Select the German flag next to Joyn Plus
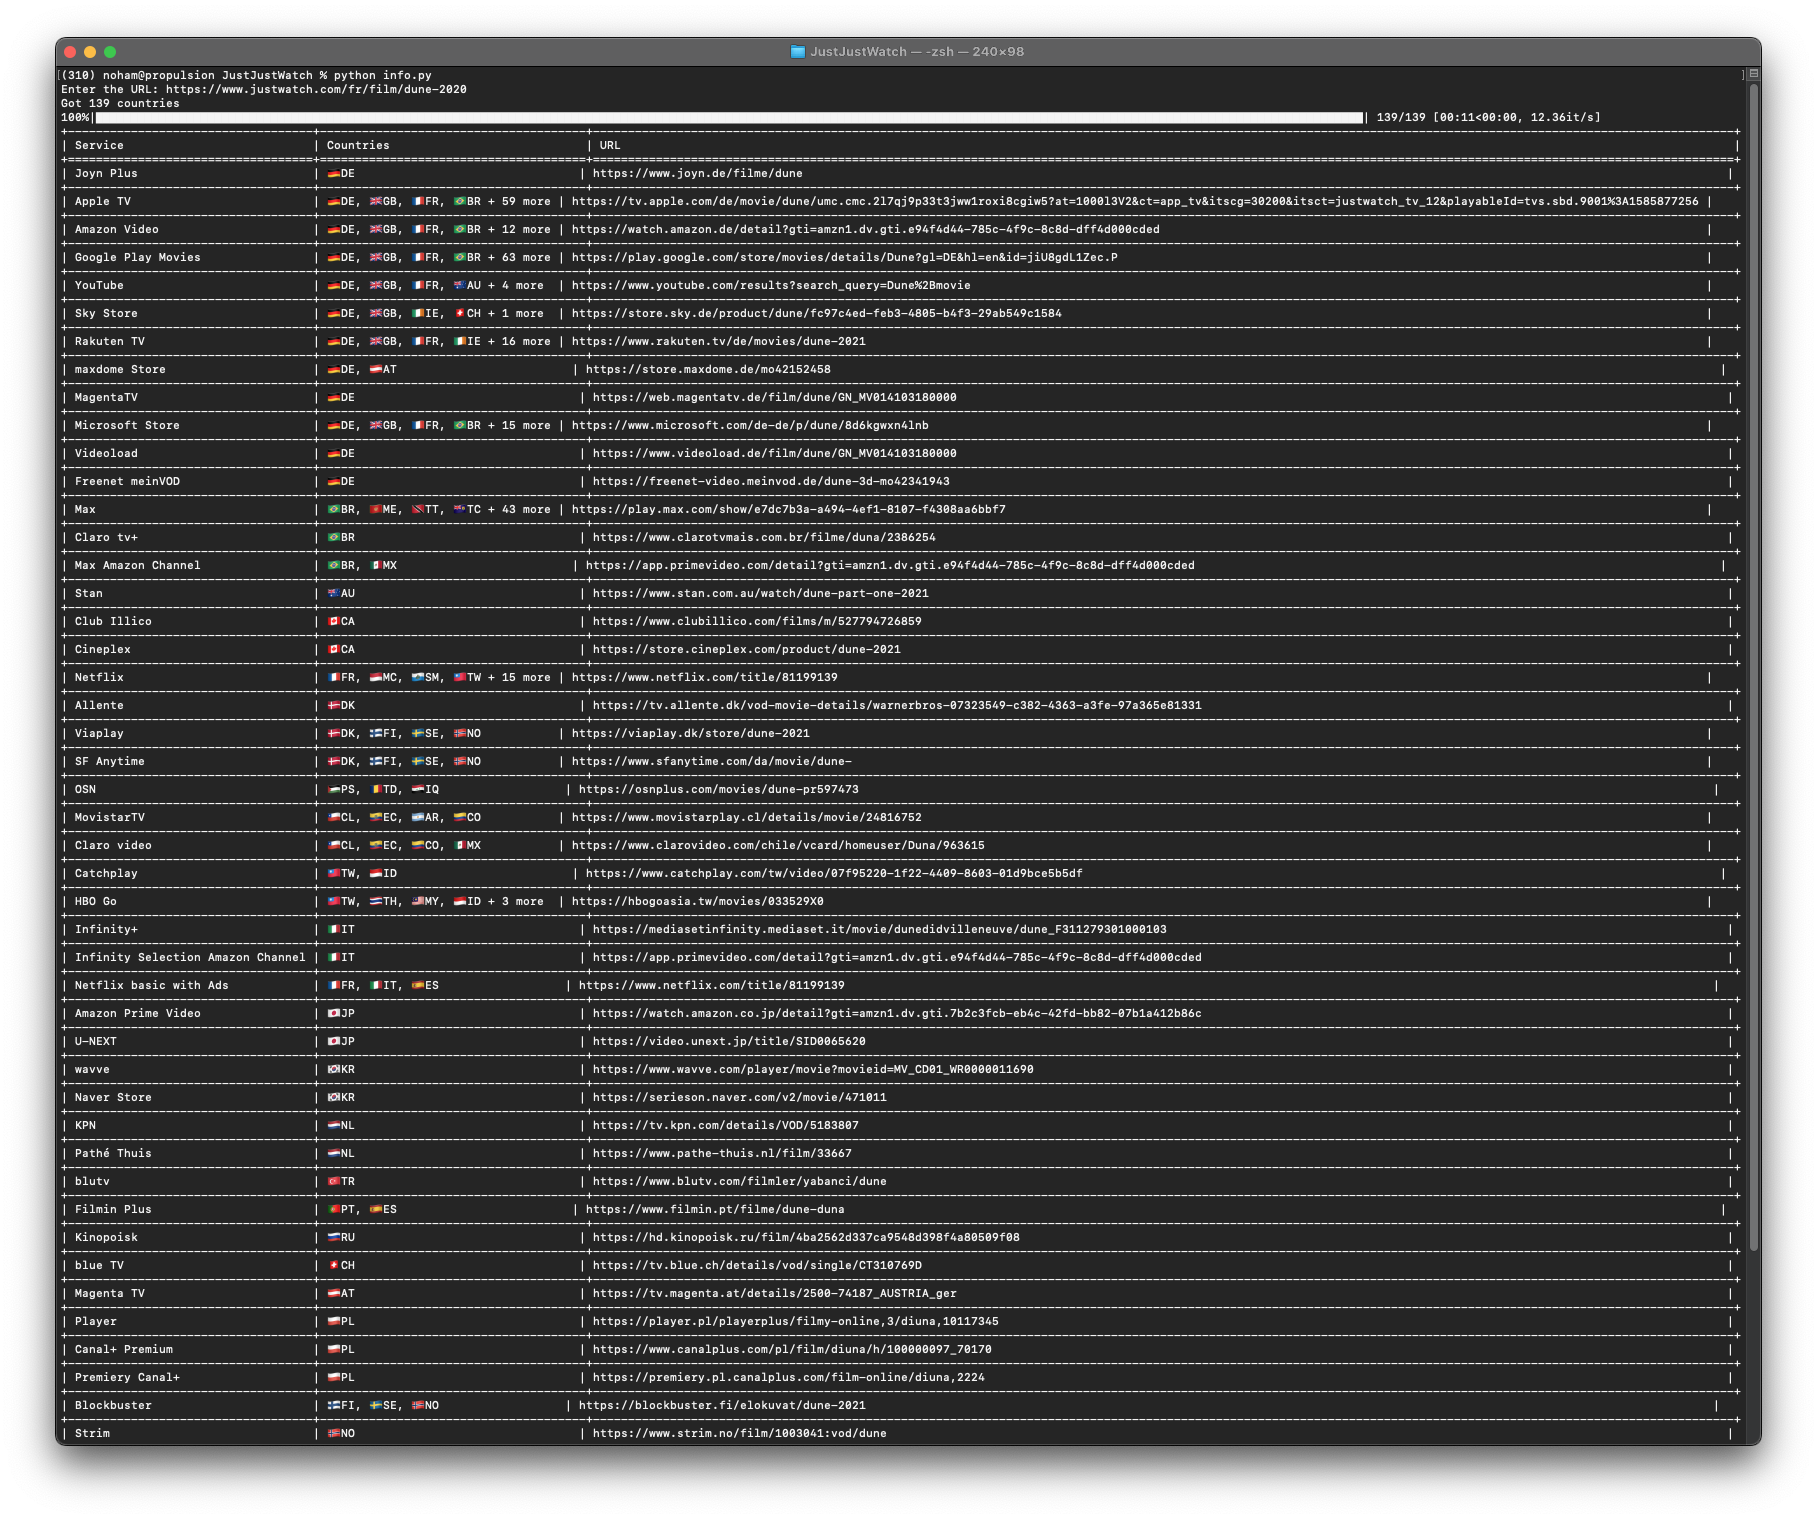Image resolution: width=1817 pixels, height=1519 pixels. click(333, 173)
